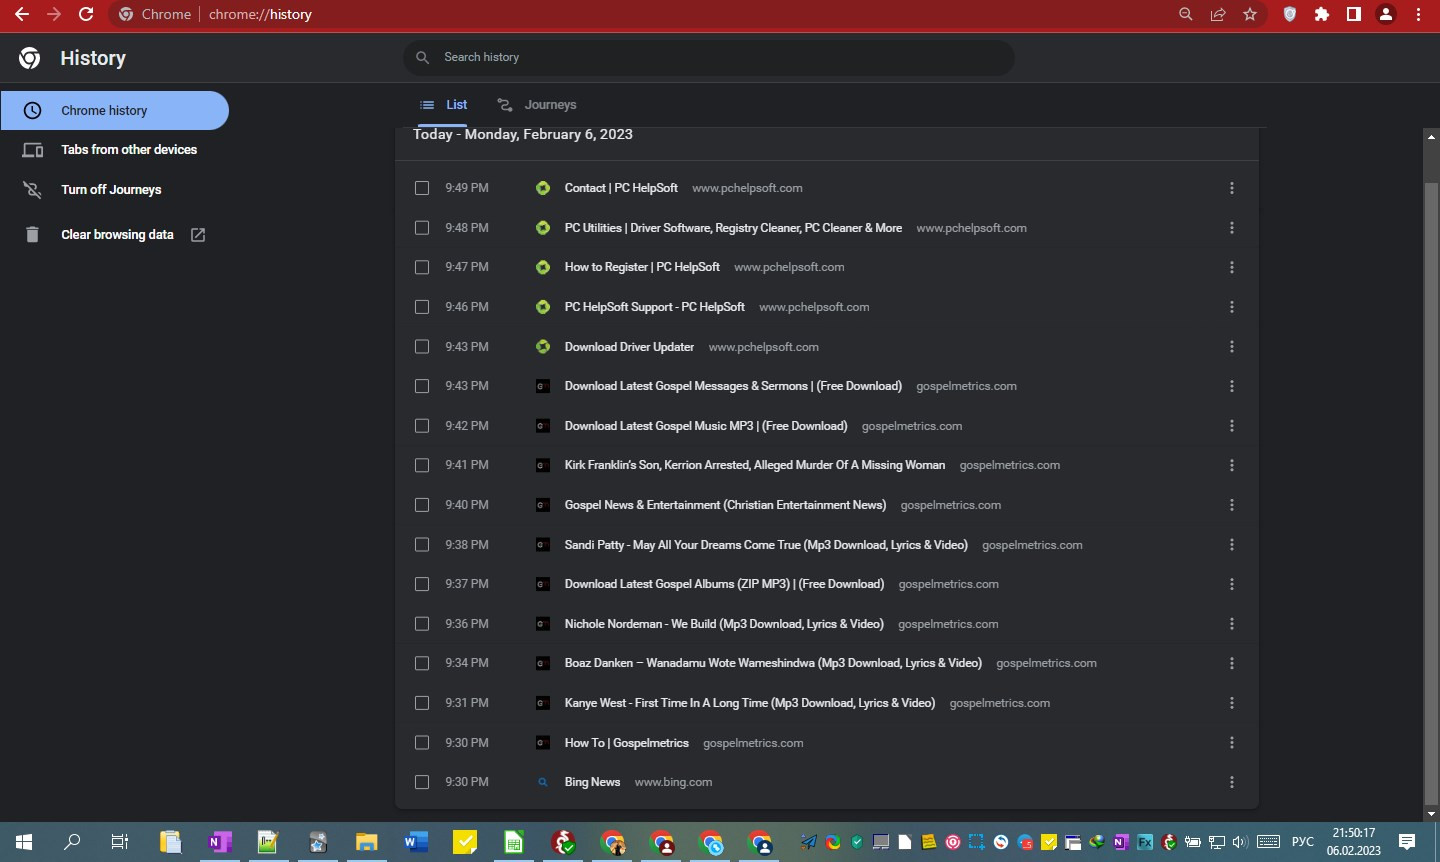Tick the Download Driver Updater checkbox
Screen dimensions: 1440x862
point(422,347)
